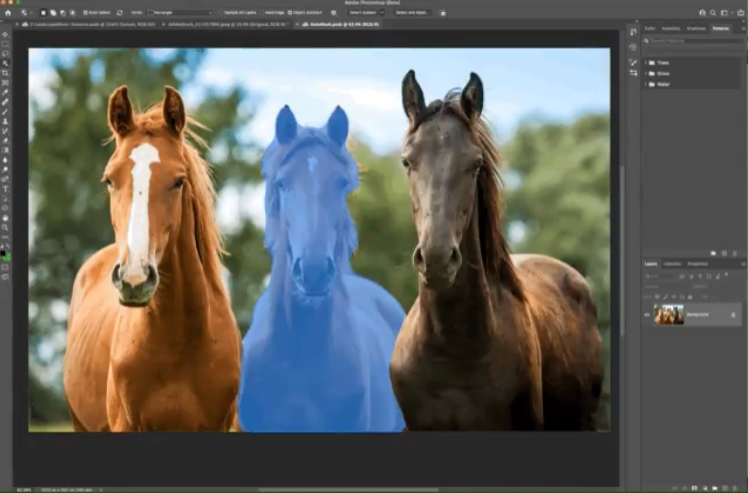Select the Lasso tool
This screenshot has width=748, height=493.
pos(5,53)
